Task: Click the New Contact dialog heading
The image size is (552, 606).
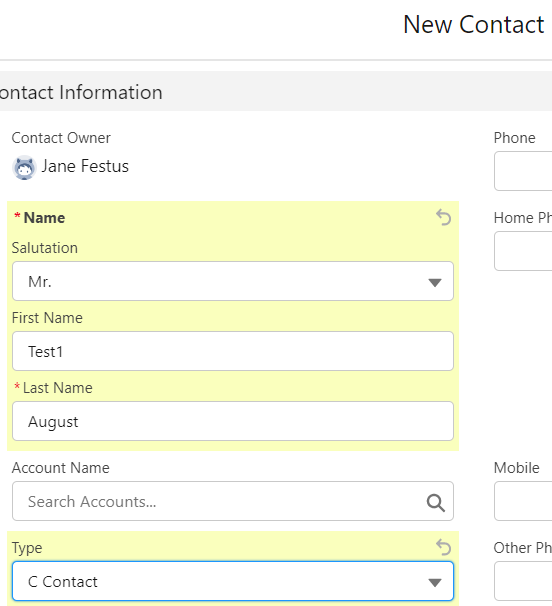Action: 474,24
